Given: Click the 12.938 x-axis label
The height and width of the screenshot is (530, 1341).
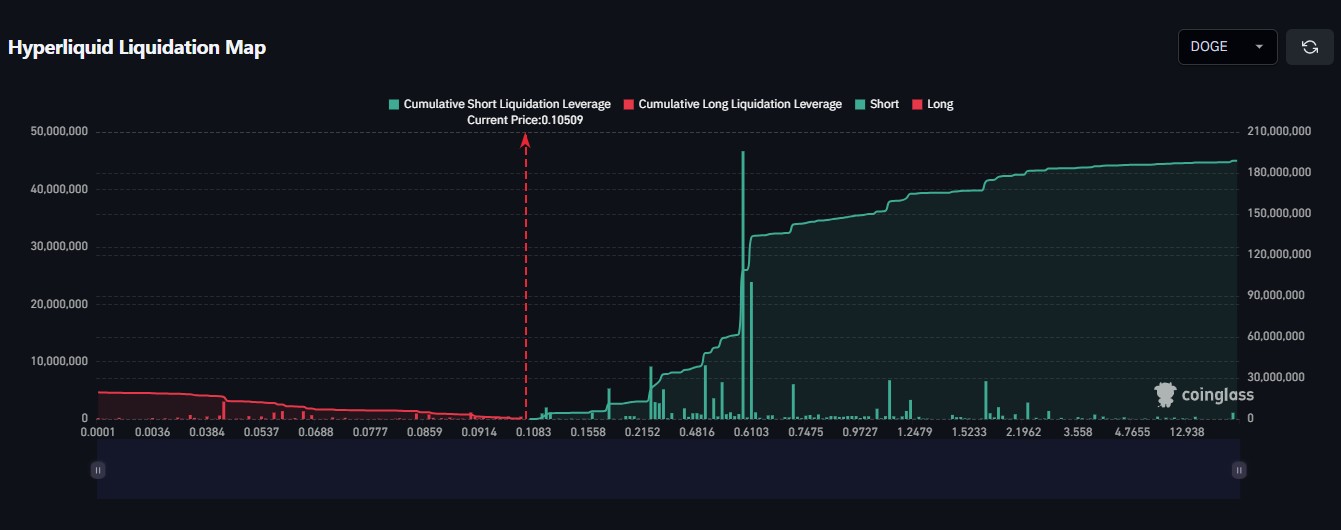Looking at the screenshot, I should 1187,432.
